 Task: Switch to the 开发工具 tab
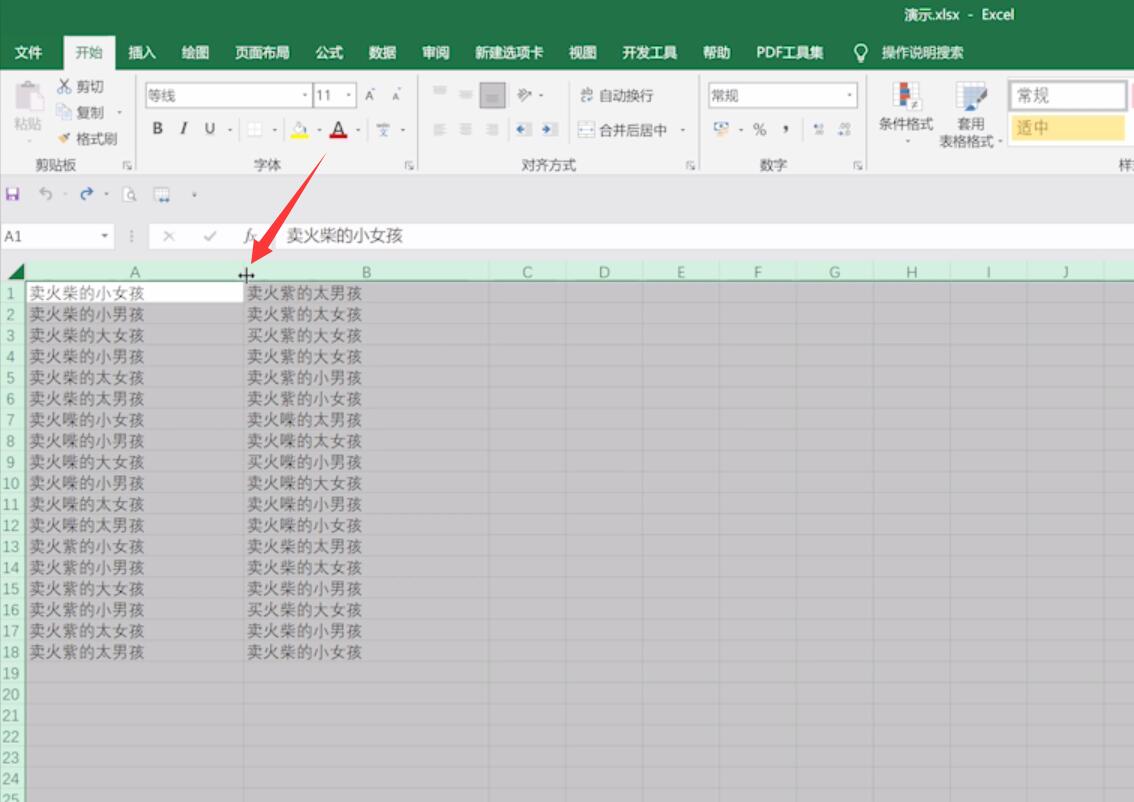(x=649, y=52)
